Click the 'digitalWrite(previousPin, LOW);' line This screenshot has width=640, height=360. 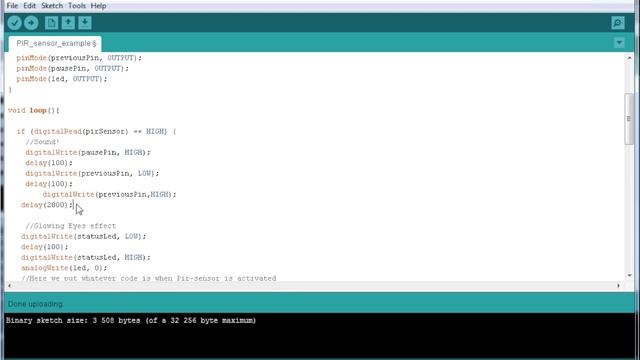(92, 173)
